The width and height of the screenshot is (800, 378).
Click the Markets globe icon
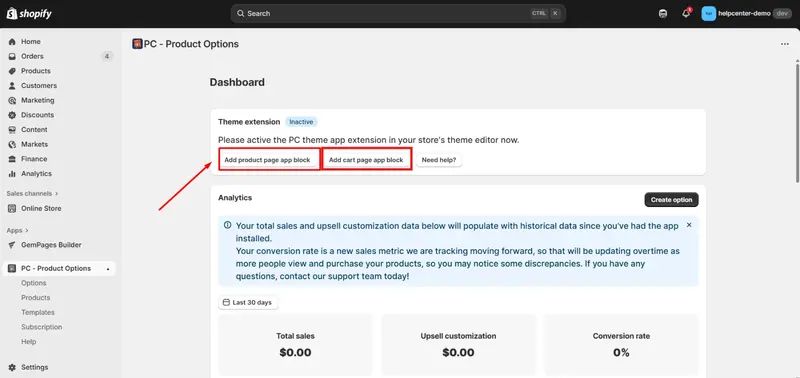tap(12, 144)
